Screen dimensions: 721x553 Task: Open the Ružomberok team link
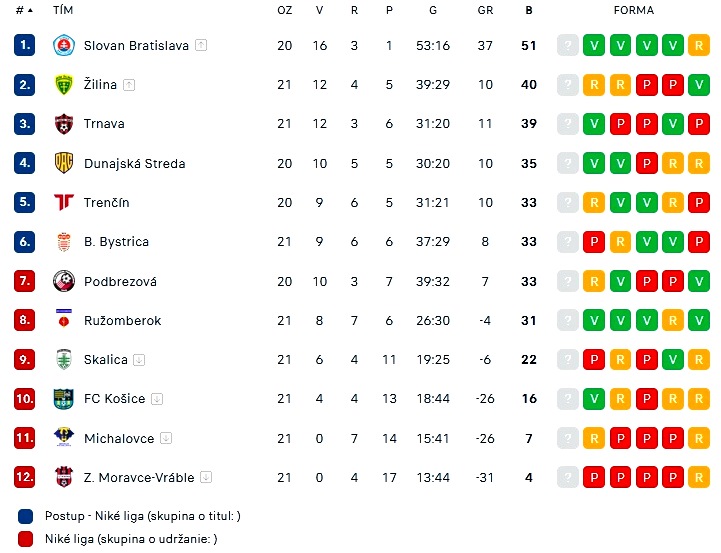pos(122,320)
